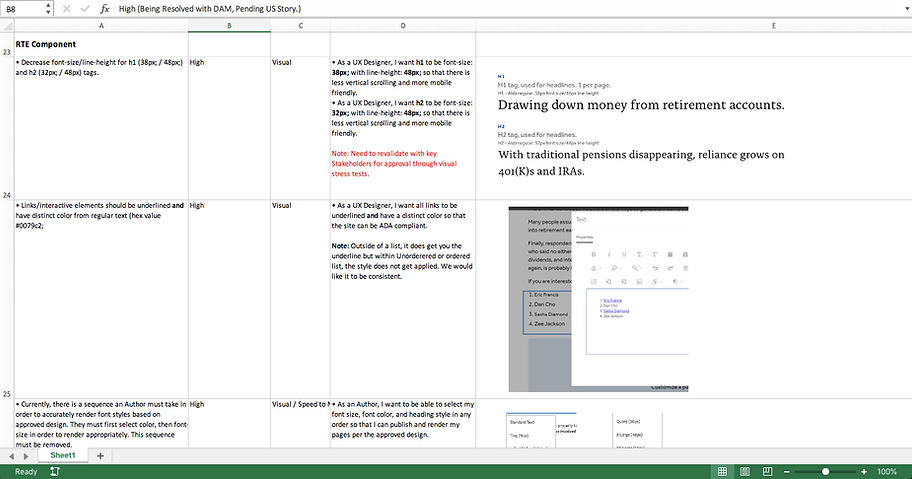Select all cells via corner triangle
Viewport: 912px width, 479px height.
7,26
